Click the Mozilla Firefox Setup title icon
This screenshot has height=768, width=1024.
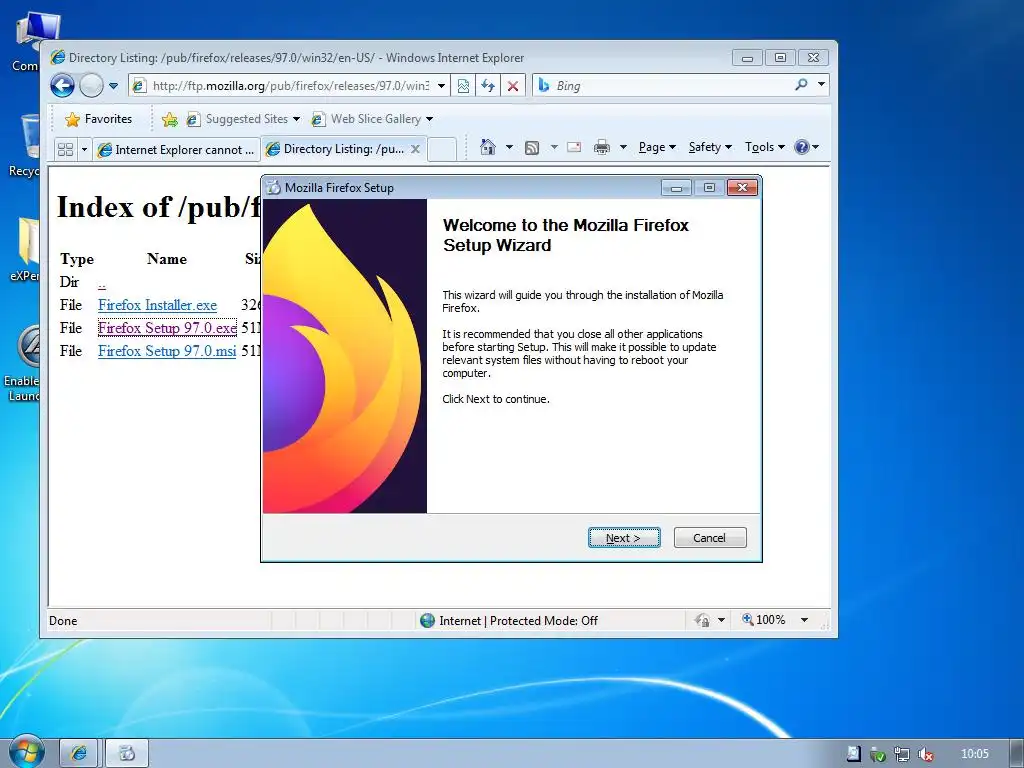click(274, 187)
